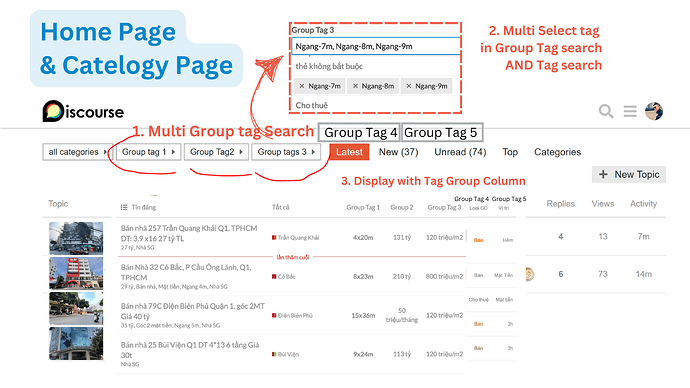Screen dimensions: 690x388
Task: Click the Group 2 column header
Action: 401,207
